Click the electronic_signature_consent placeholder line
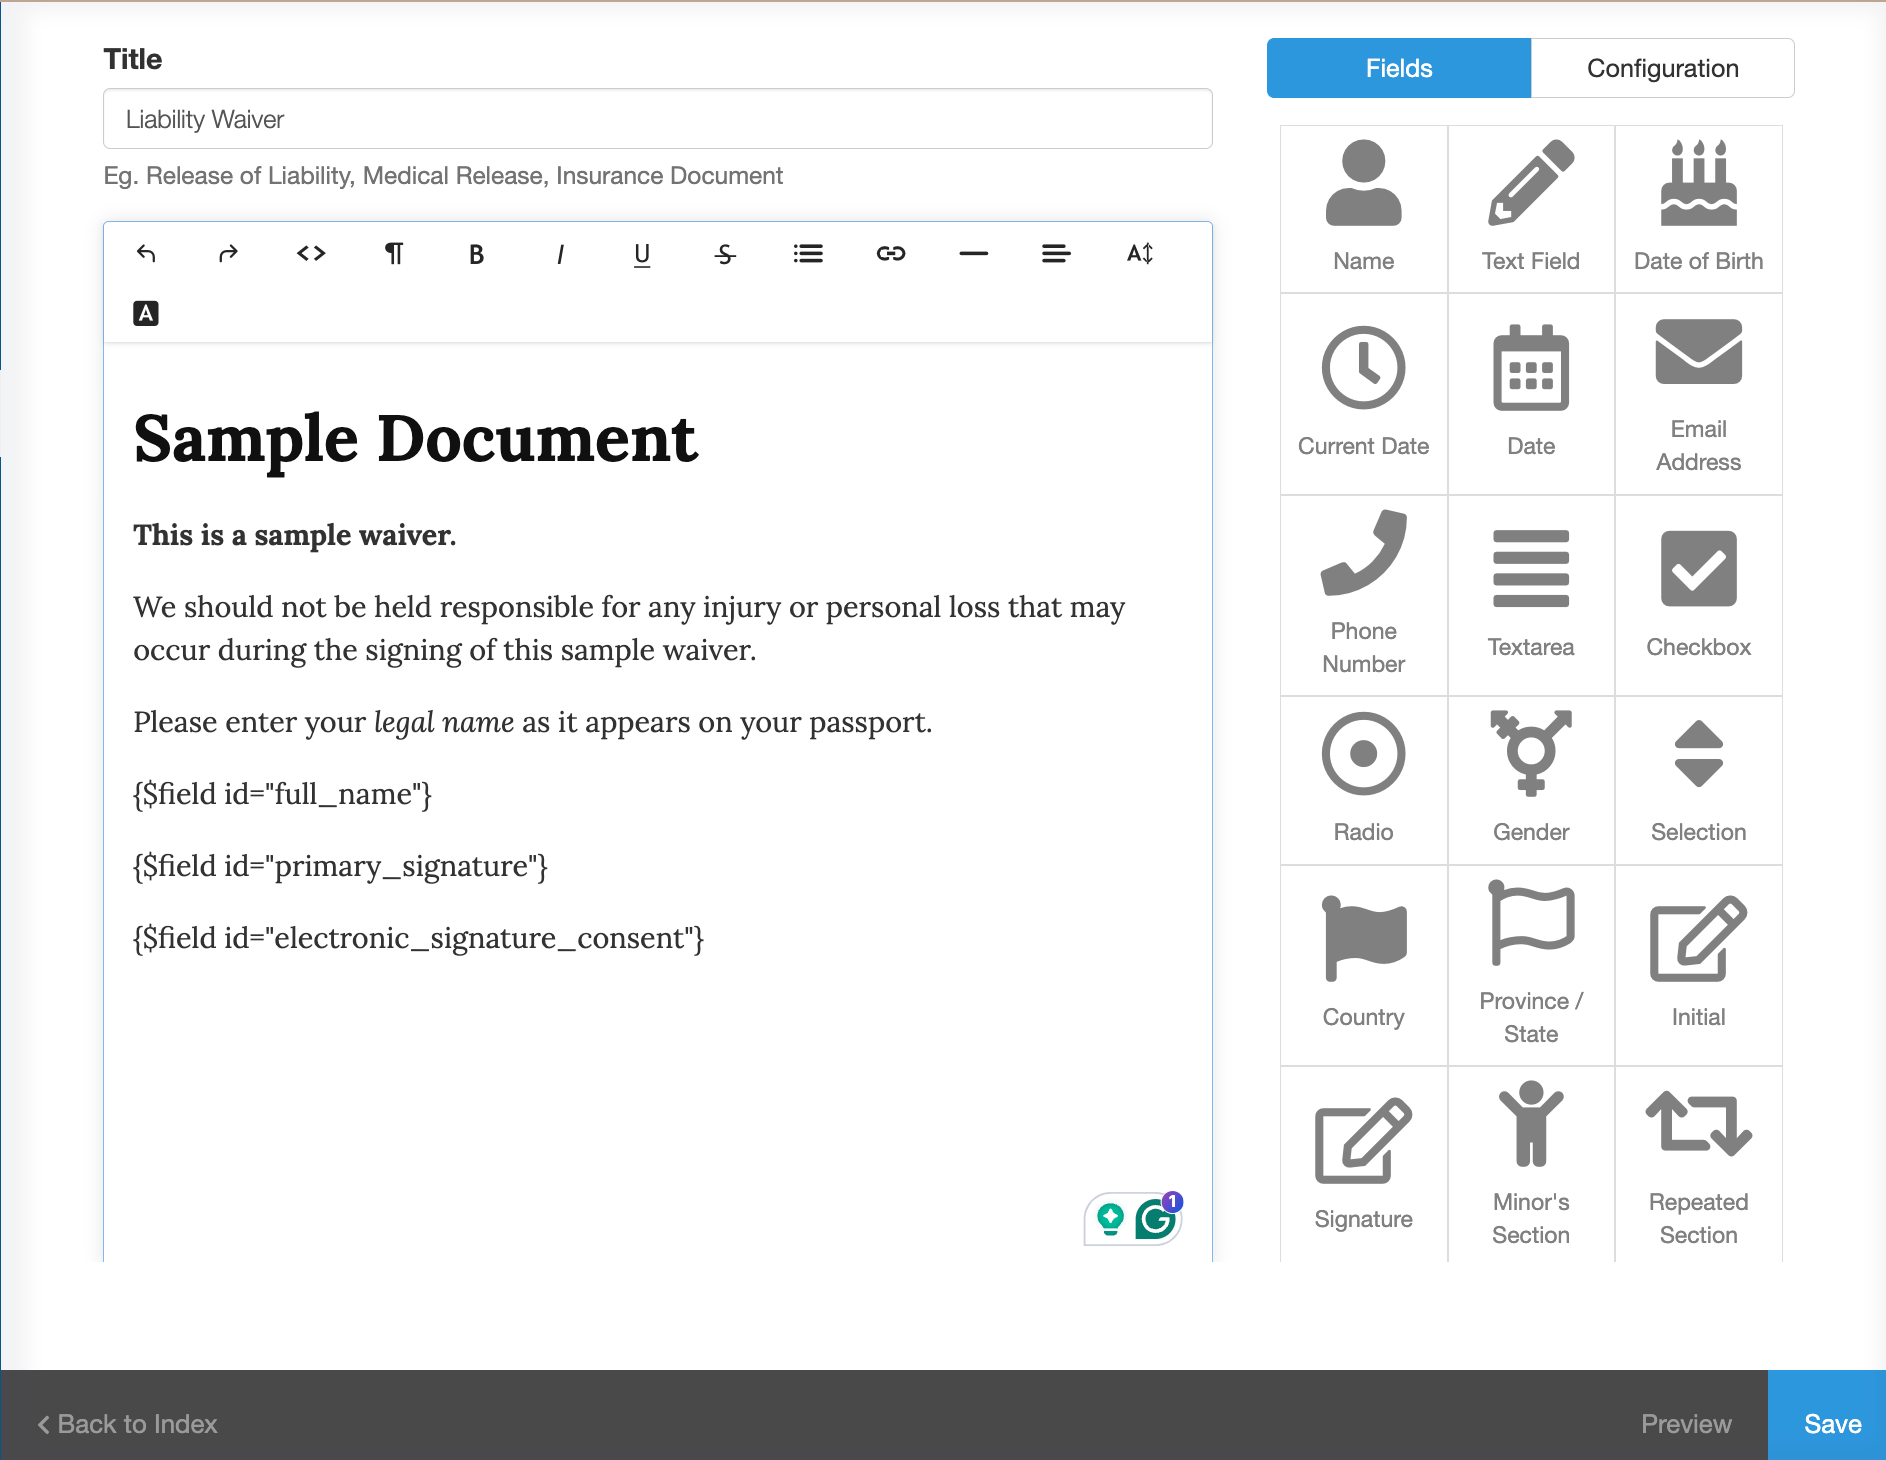Image resolution: width=1886 pixels, height=1460 pixels. coord(419,938)
